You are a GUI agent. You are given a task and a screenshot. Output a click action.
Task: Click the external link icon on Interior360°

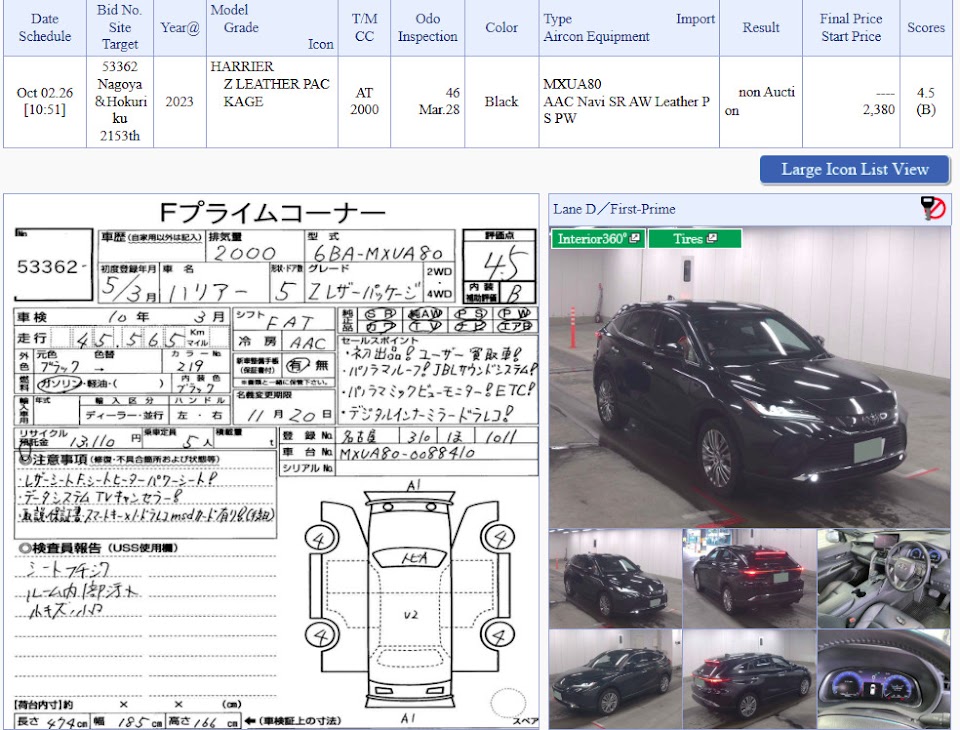click(x=635, y=238)
